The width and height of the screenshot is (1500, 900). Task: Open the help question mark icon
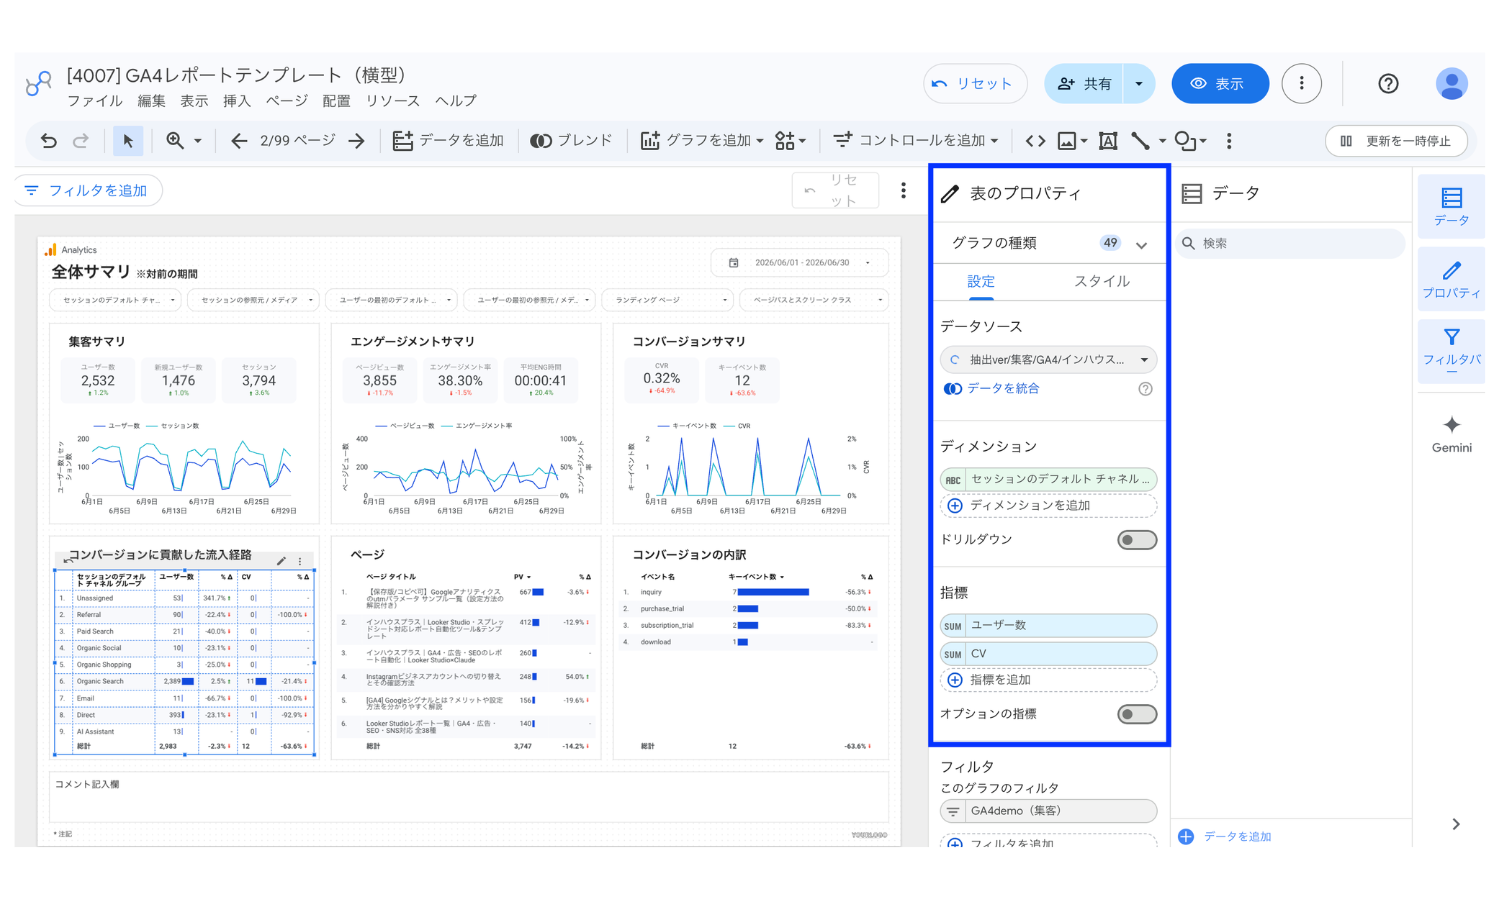(x=1388, y=84)
